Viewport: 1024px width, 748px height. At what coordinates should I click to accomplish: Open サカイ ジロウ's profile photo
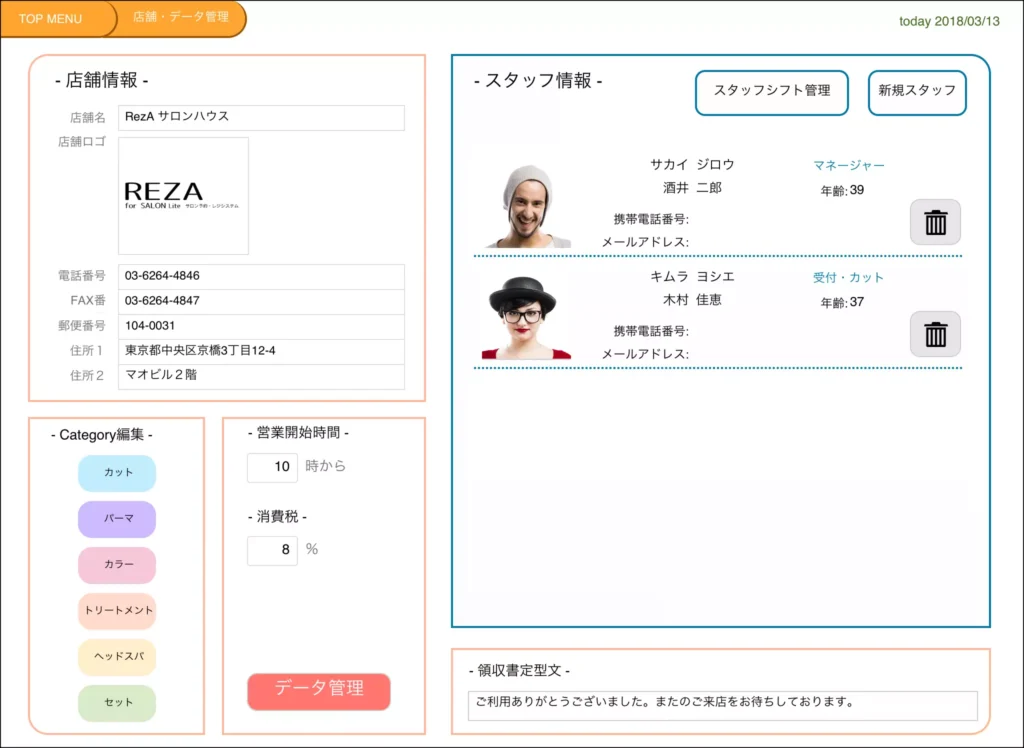tap(527, 207)
